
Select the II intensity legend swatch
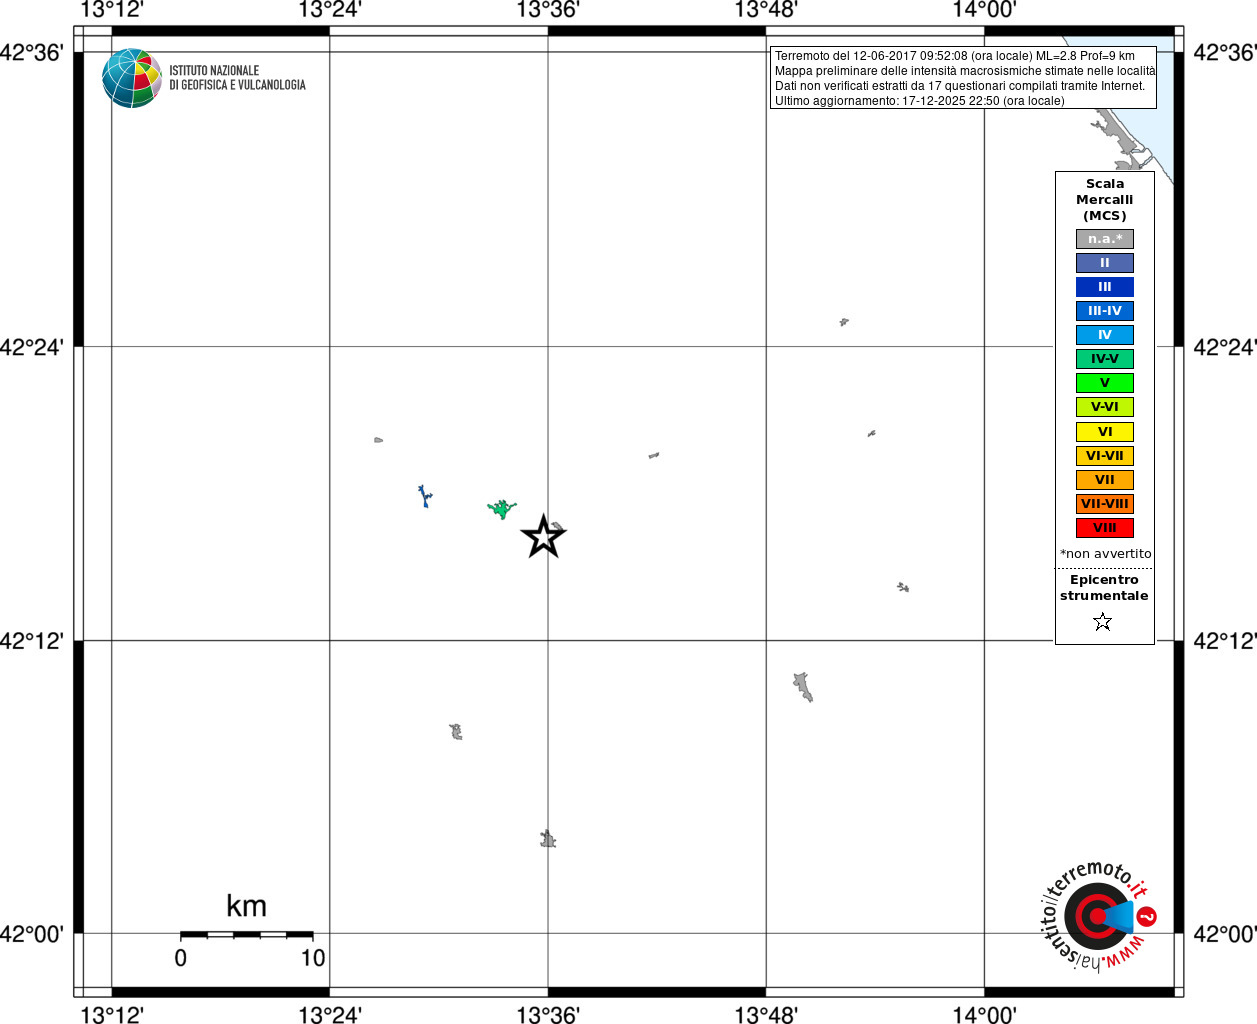click(1105, 263)
